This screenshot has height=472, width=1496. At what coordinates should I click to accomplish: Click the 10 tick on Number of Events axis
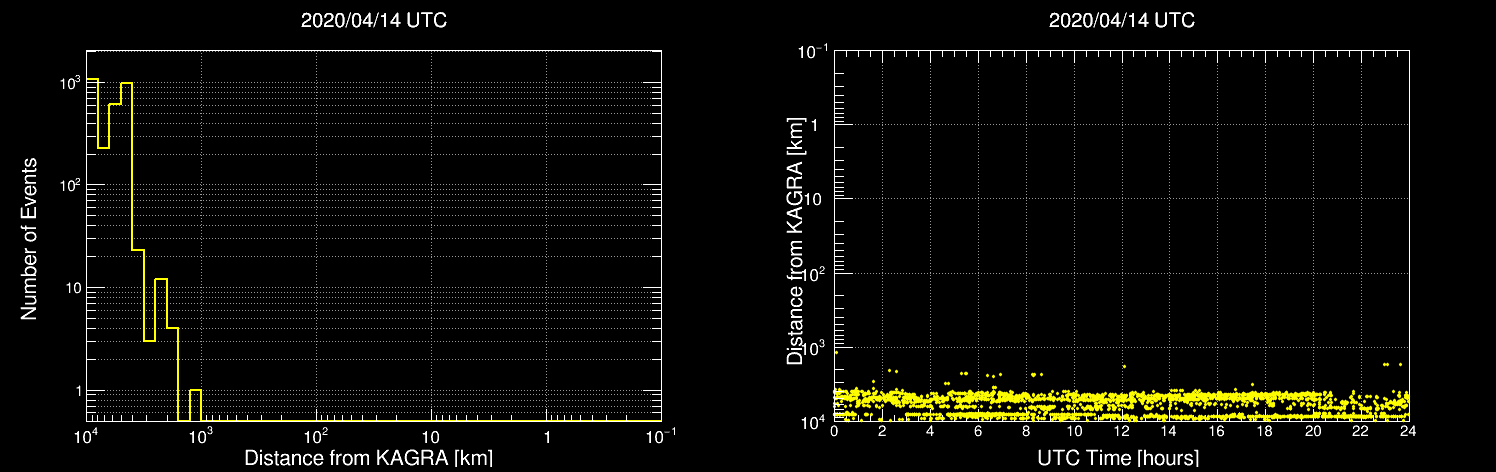(71, 289)
